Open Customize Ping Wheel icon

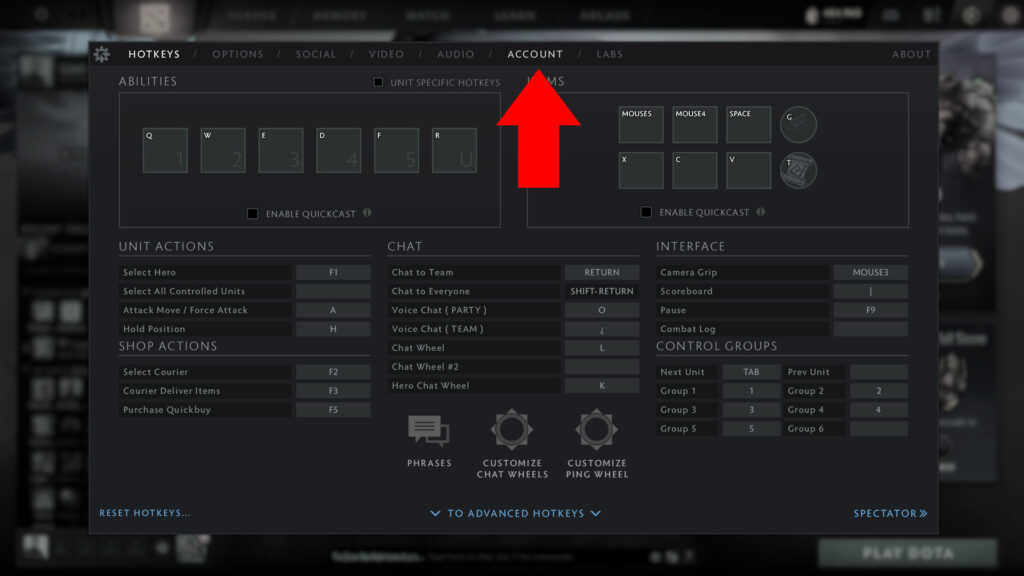click(597, 429)
